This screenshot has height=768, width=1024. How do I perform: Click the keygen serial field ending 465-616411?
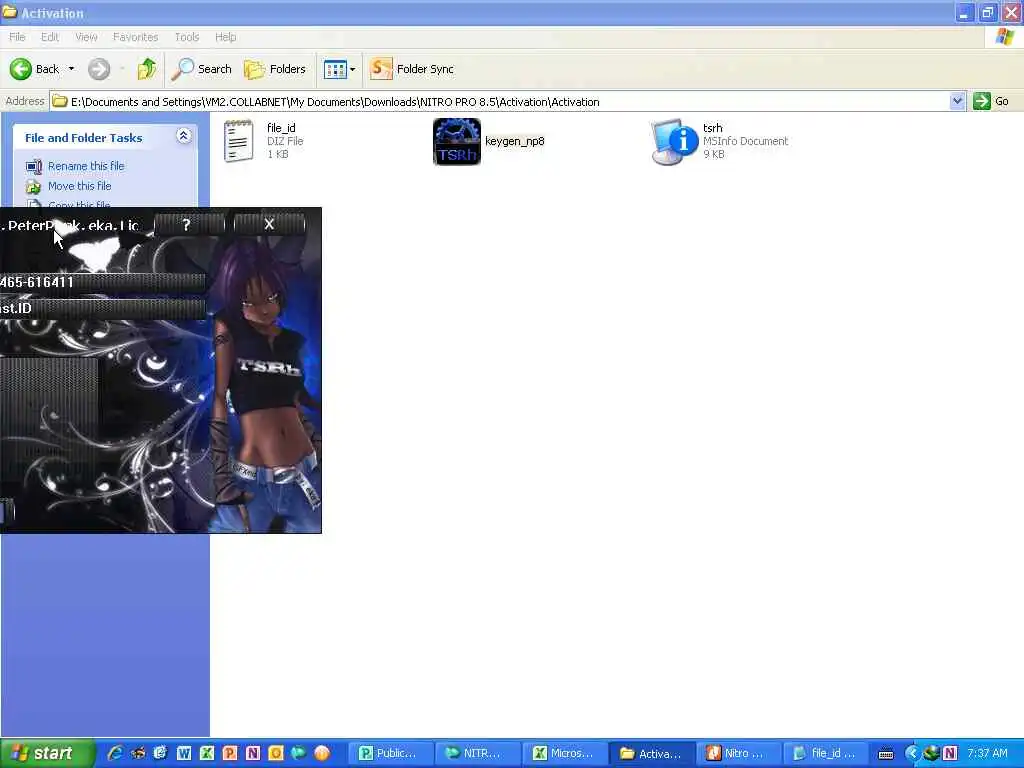pyautogui.click(x=103, y=283)
